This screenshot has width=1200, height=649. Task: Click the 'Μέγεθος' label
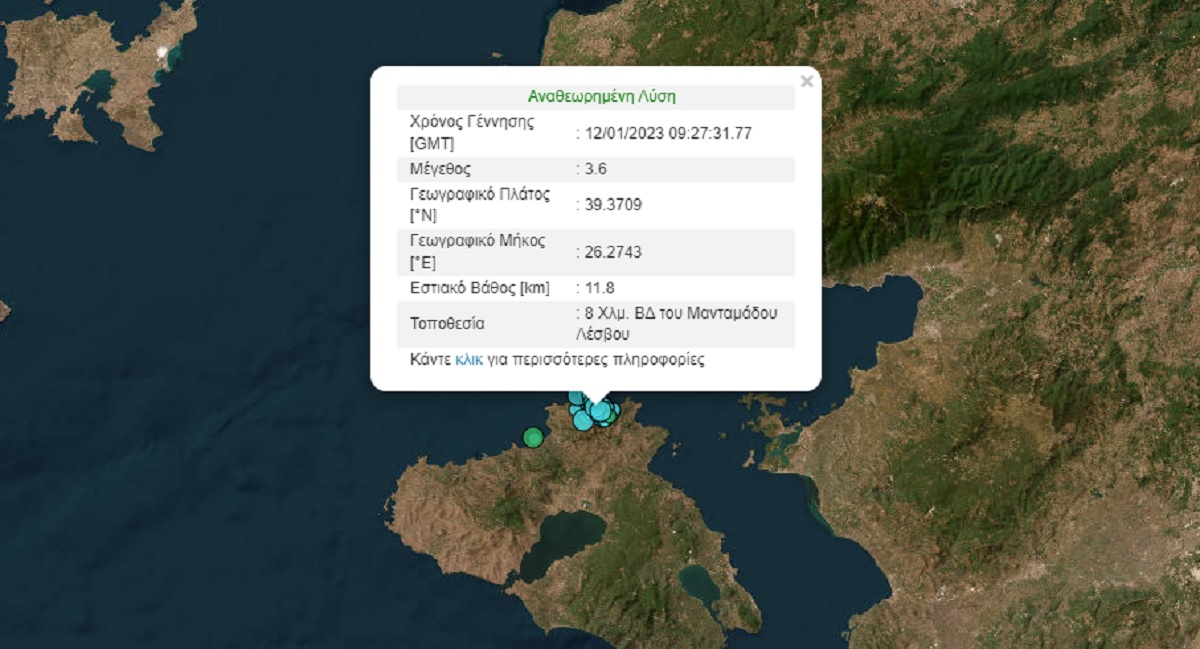[x=440, y=169]
